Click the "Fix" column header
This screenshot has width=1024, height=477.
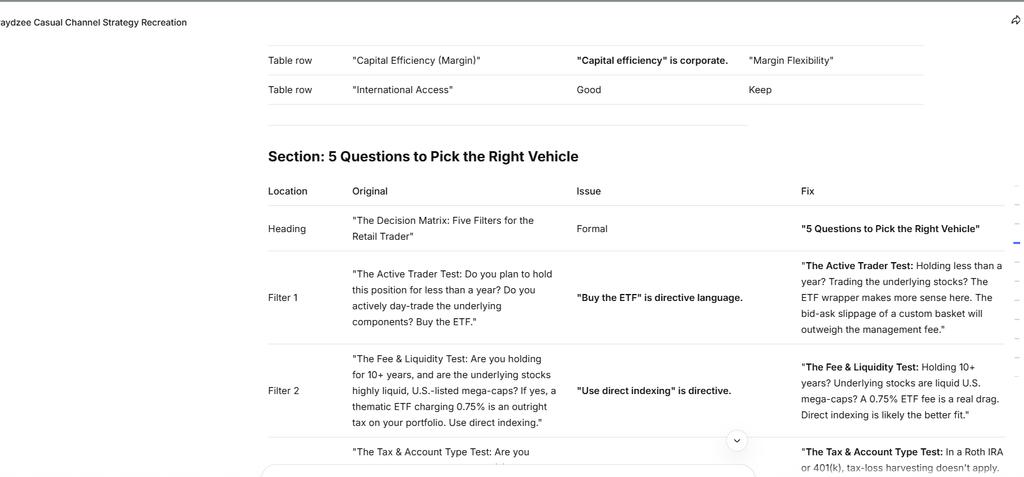pyautogui.click(x=808, y=191)
